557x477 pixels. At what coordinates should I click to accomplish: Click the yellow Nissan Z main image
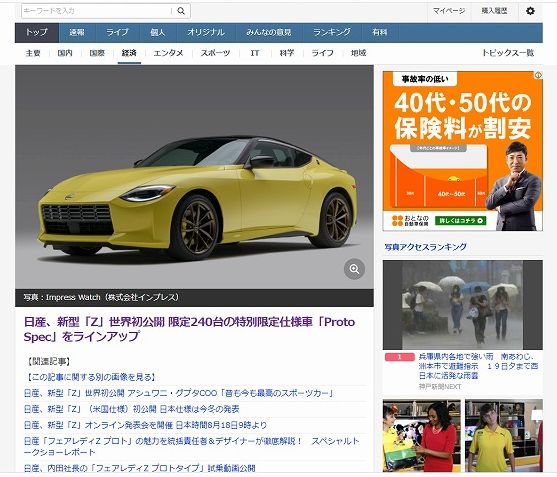pos(194,177)
